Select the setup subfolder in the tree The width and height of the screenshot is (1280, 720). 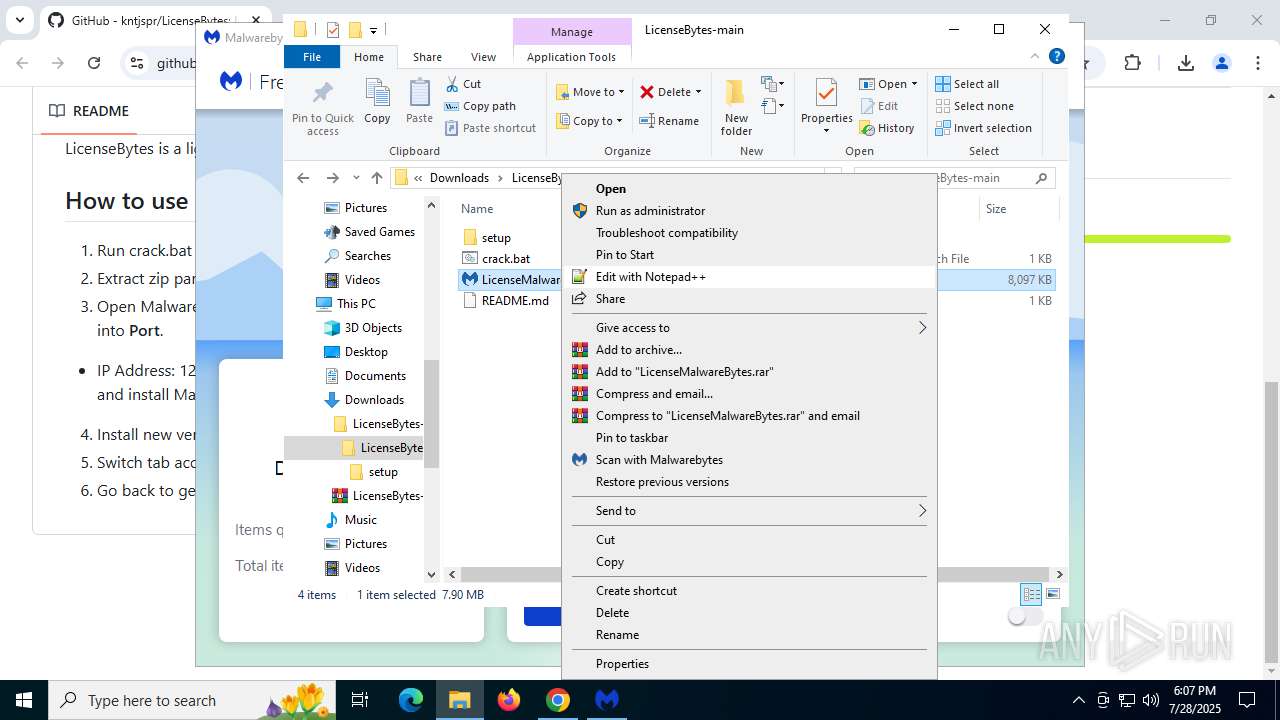[383, 471]
